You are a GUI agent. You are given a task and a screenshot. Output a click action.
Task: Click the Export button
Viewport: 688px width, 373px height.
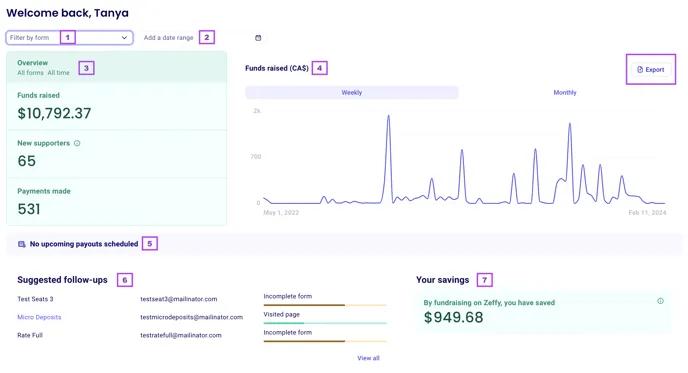(651, 69)
